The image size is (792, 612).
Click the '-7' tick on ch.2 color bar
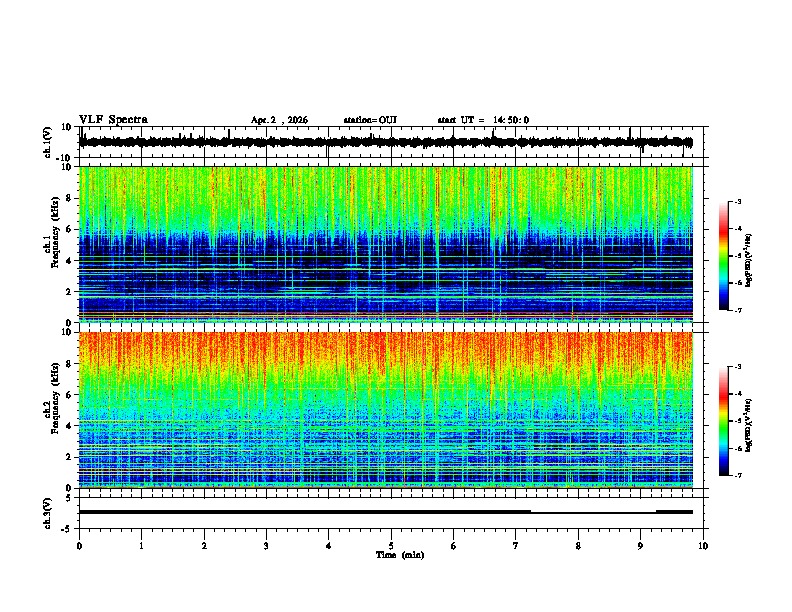[737, 475]
